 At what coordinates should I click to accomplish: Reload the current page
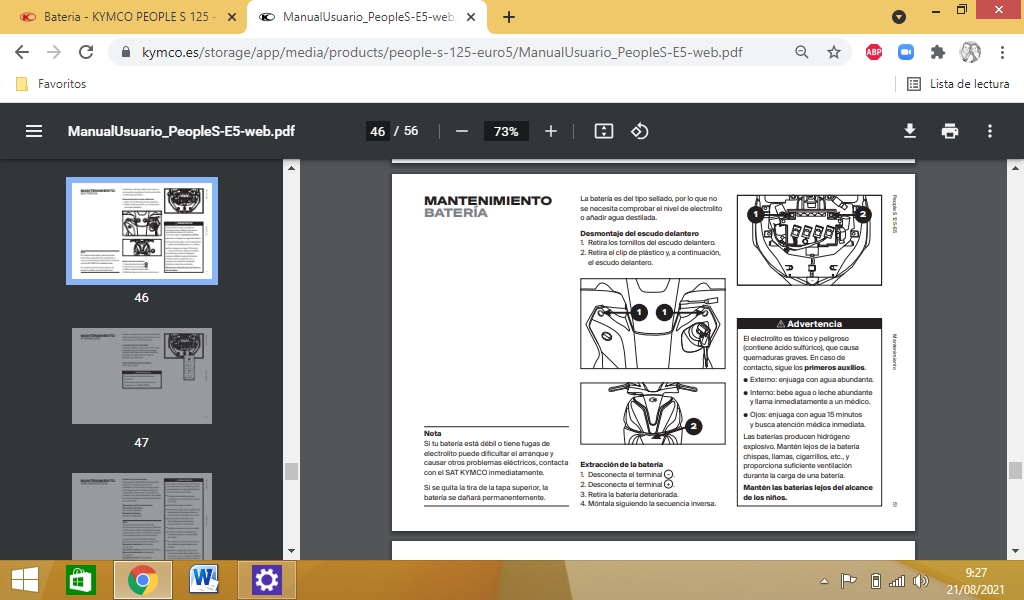pos(86,52)
